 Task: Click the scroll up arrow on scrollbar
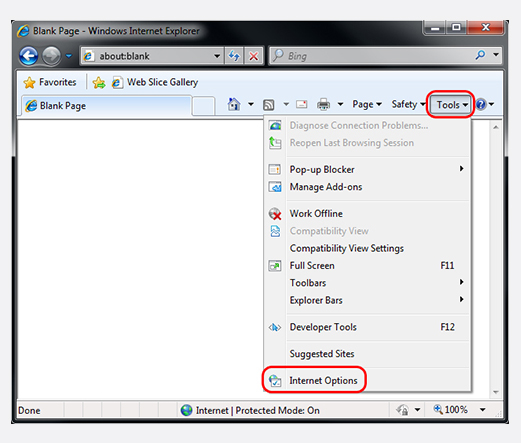click(x=496, y=127)
